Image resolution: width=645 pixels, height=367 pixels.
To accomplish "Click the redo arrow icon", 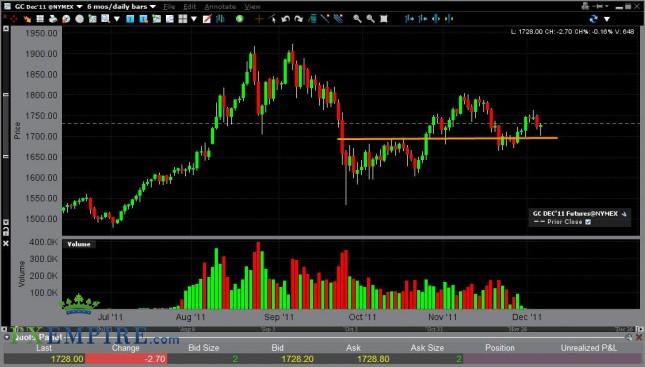I will (299, 19).
